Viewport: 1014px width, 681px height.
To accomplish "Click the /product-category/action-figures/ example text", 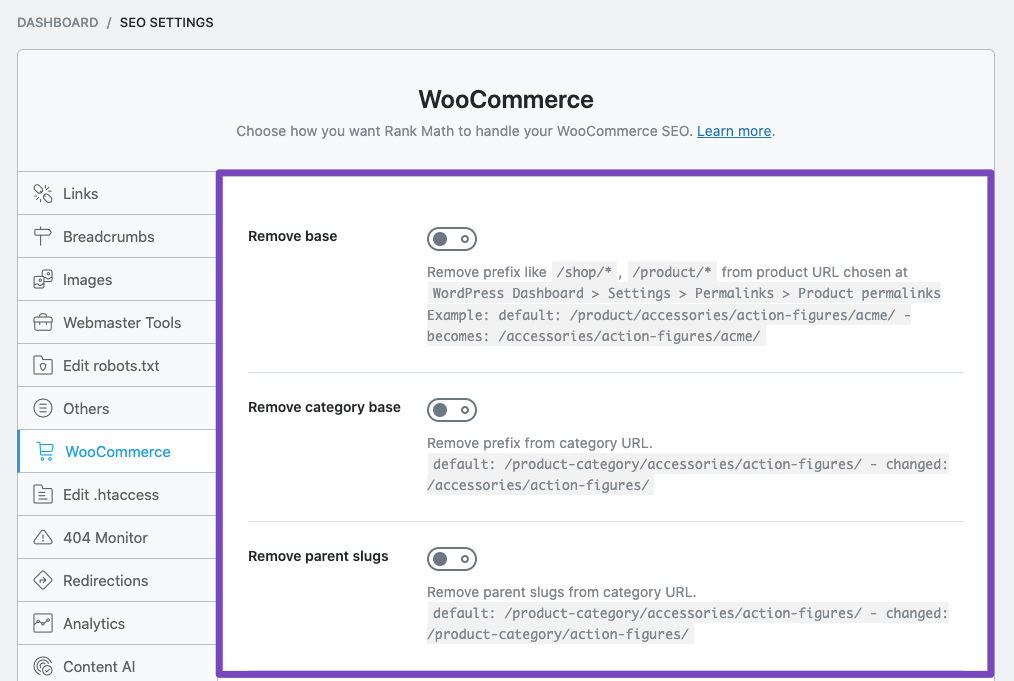I will 561,634.
